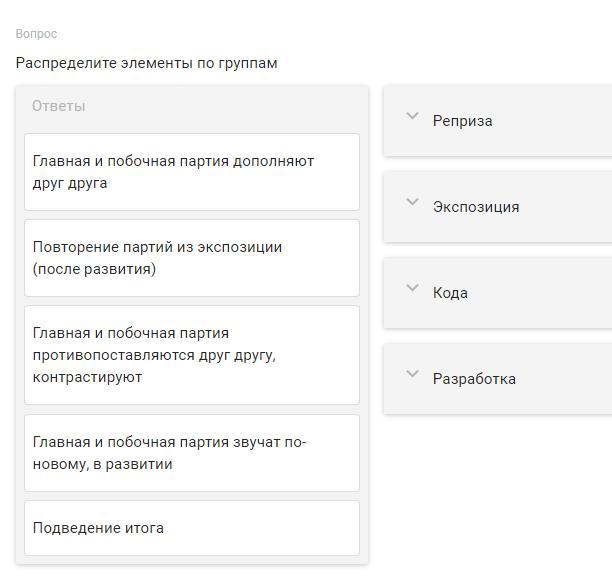612x586 pixels.
Task: Expand the Экспозиция group chevron
Action: (411, 203)
